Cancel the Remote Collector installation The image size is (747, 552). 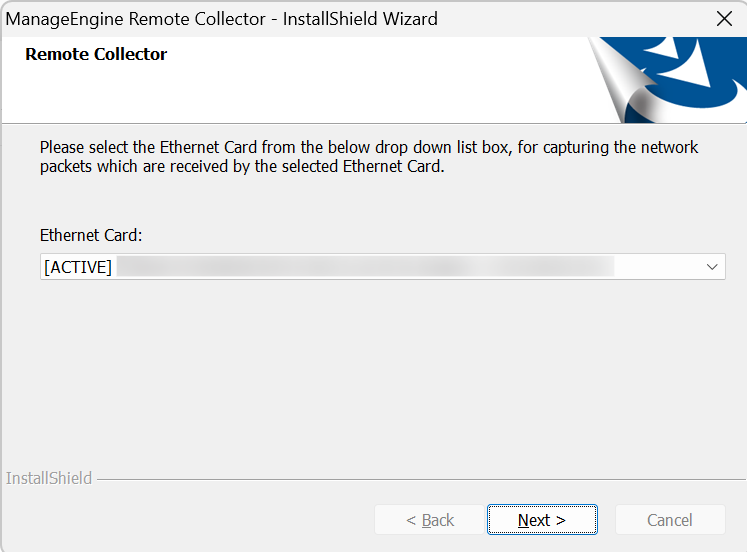(670, 520)
